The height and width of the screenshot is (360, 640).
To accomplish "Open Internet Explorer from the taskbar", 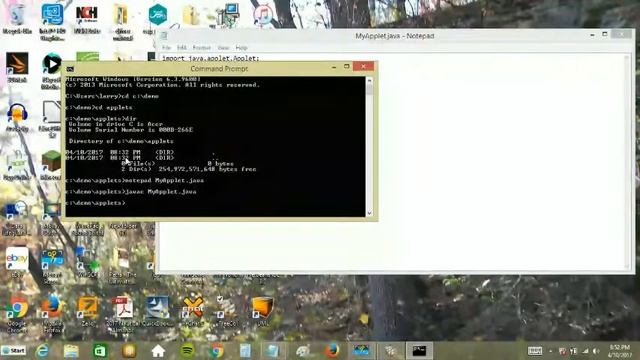I will coord(42,351).
